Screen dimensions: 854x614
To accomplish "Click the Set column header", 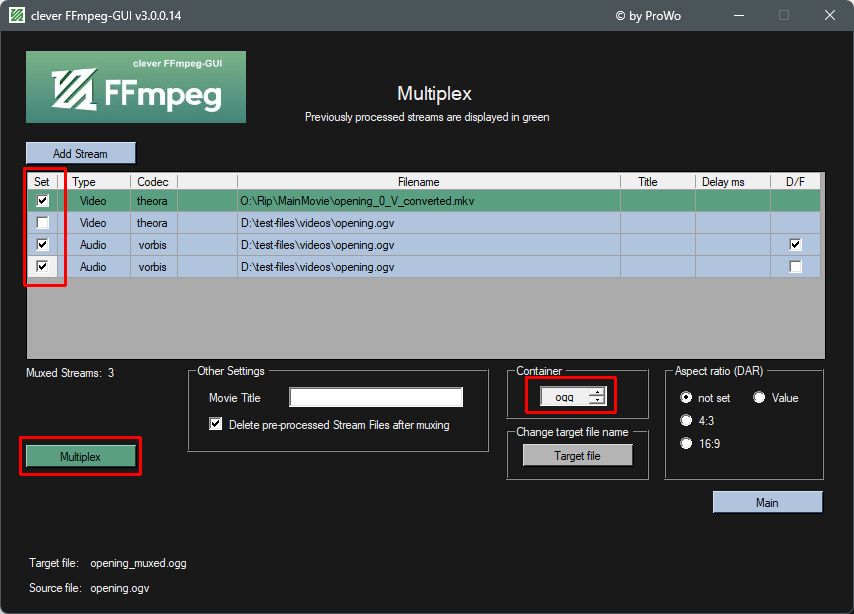I will click(x=42, y=181).
